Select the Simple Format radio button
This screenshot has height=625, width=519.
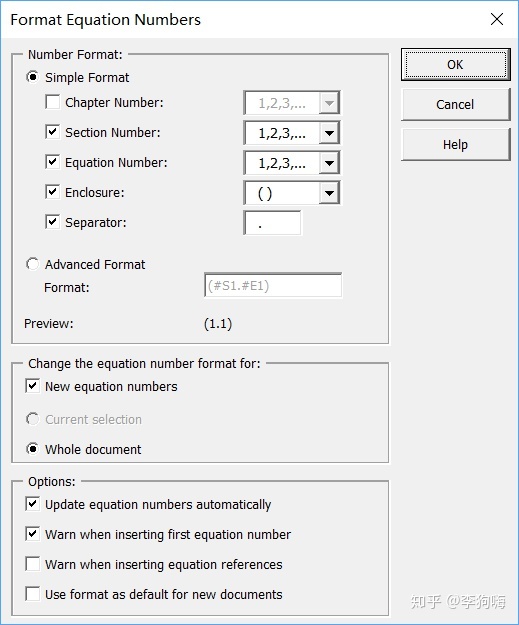point(33,77)
